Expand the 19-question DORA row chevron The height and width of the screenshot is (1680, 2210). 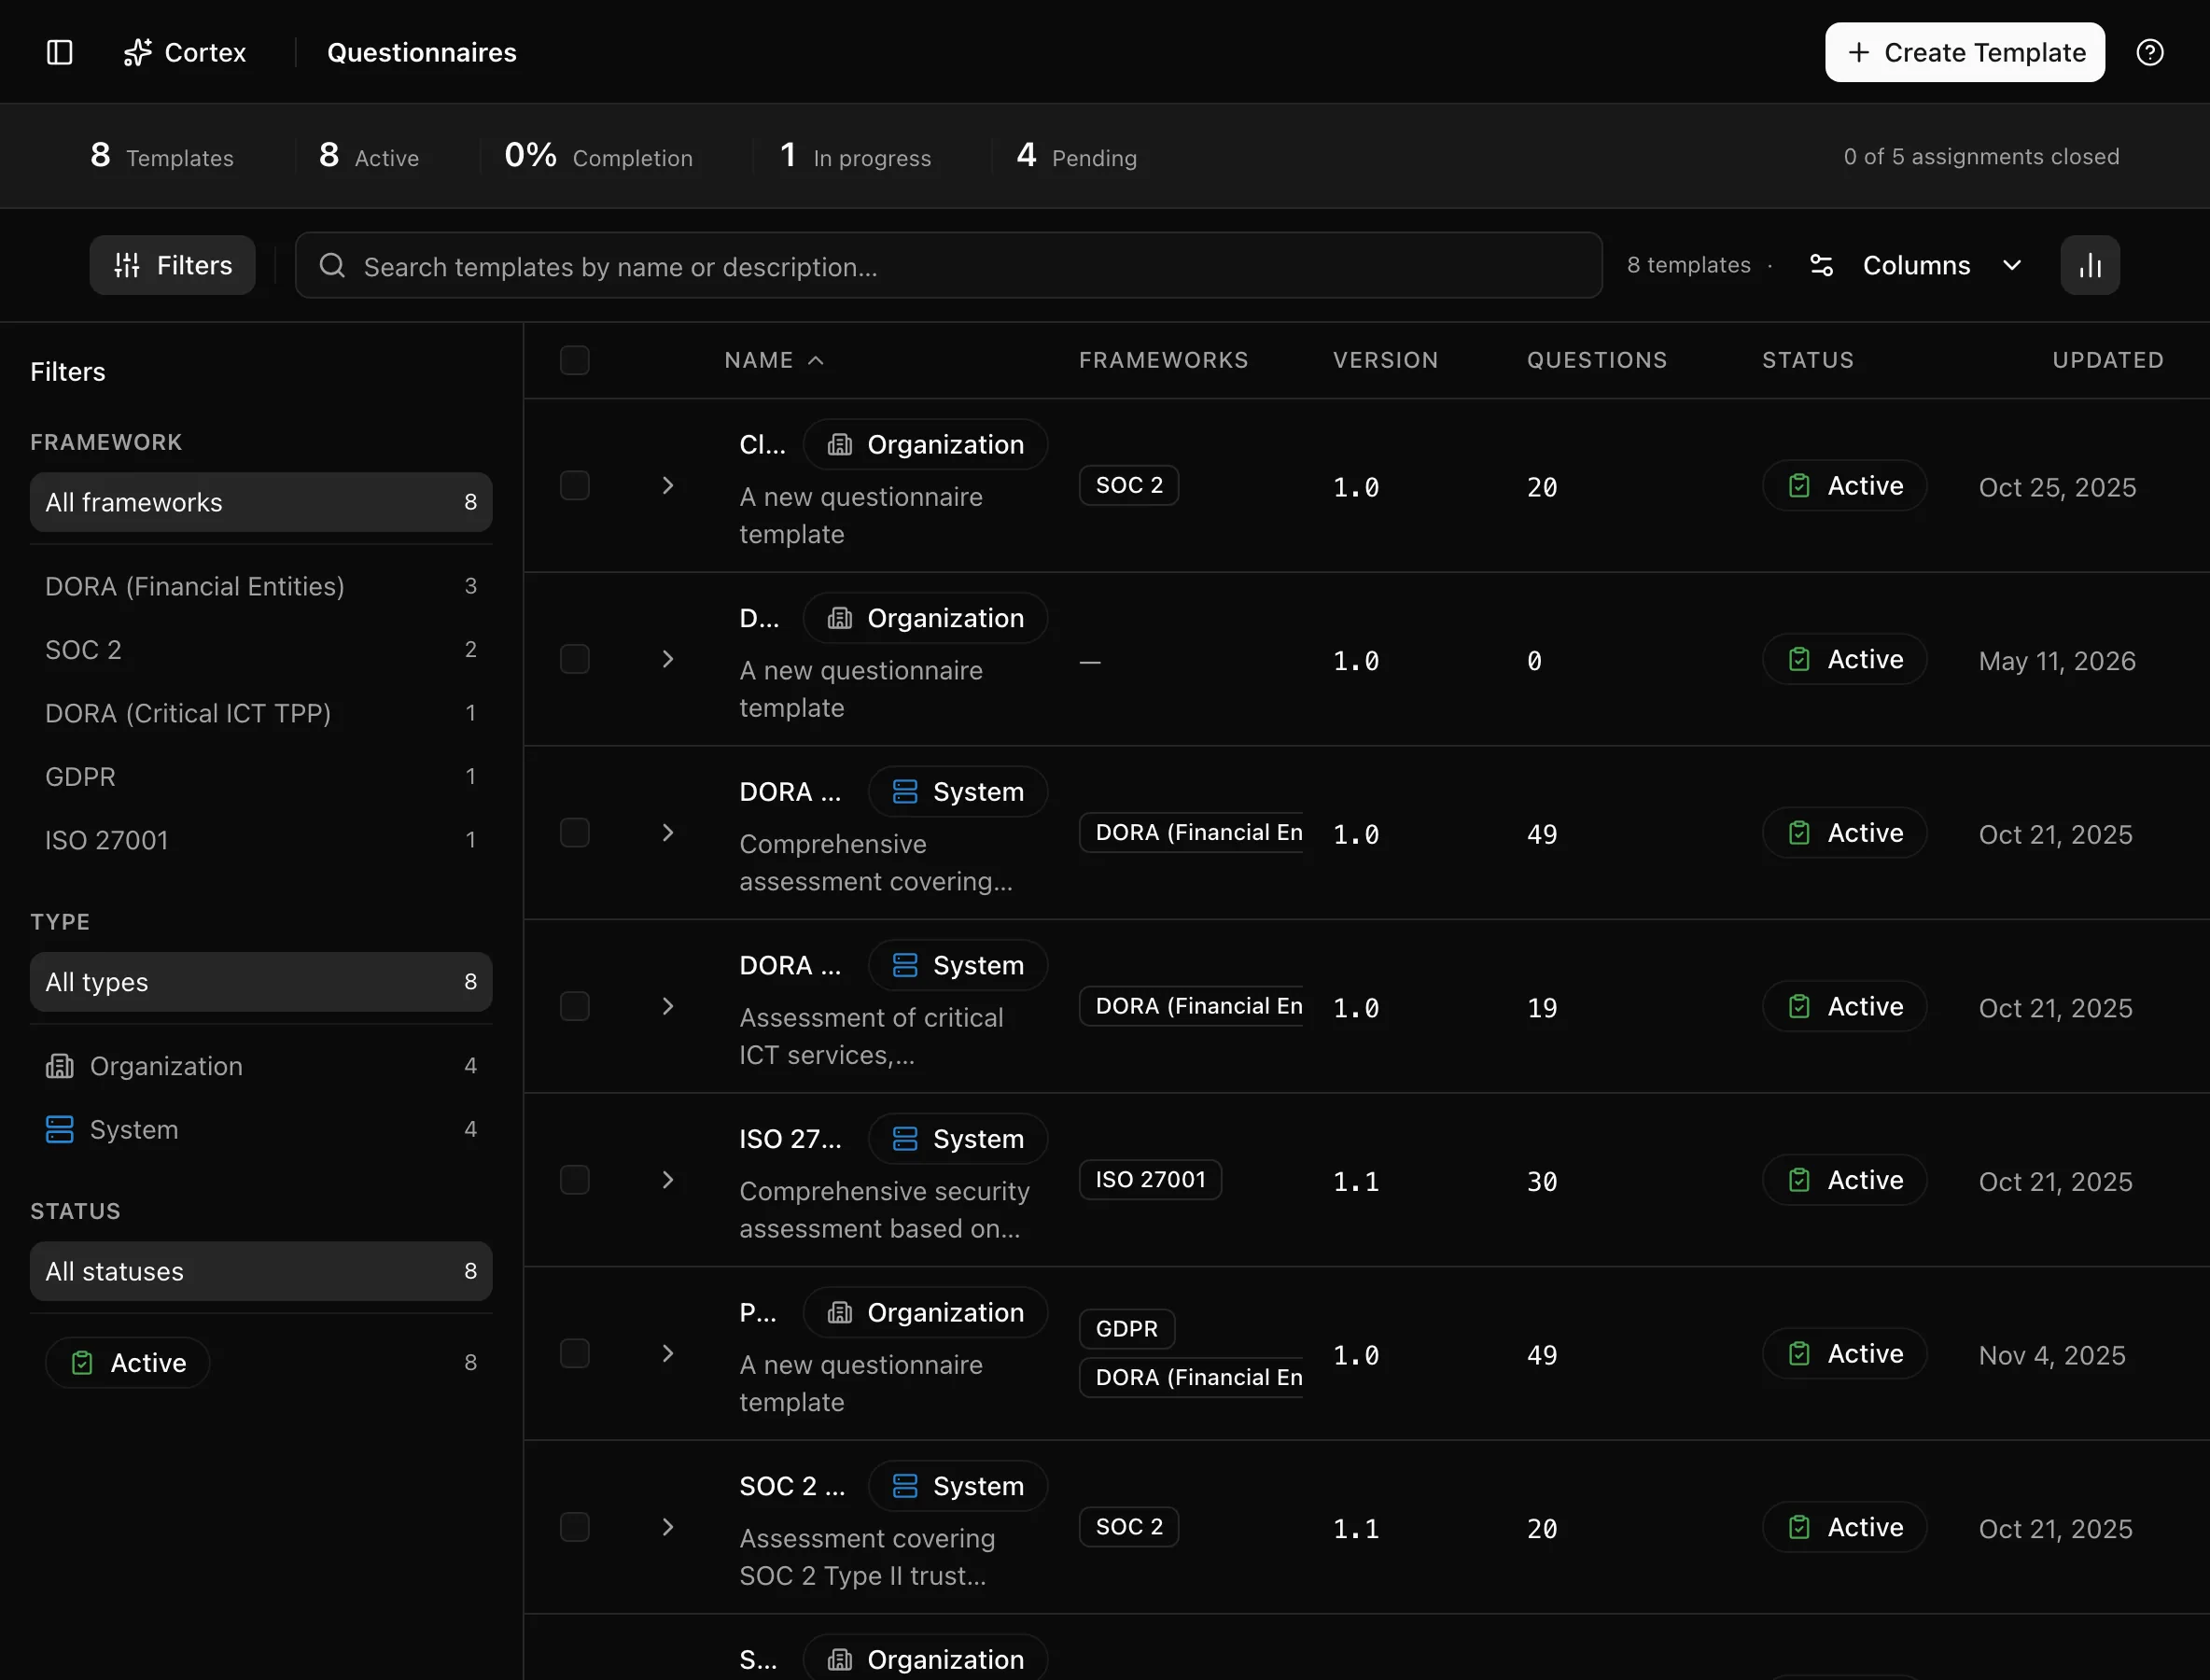[x=668, y=1007]
